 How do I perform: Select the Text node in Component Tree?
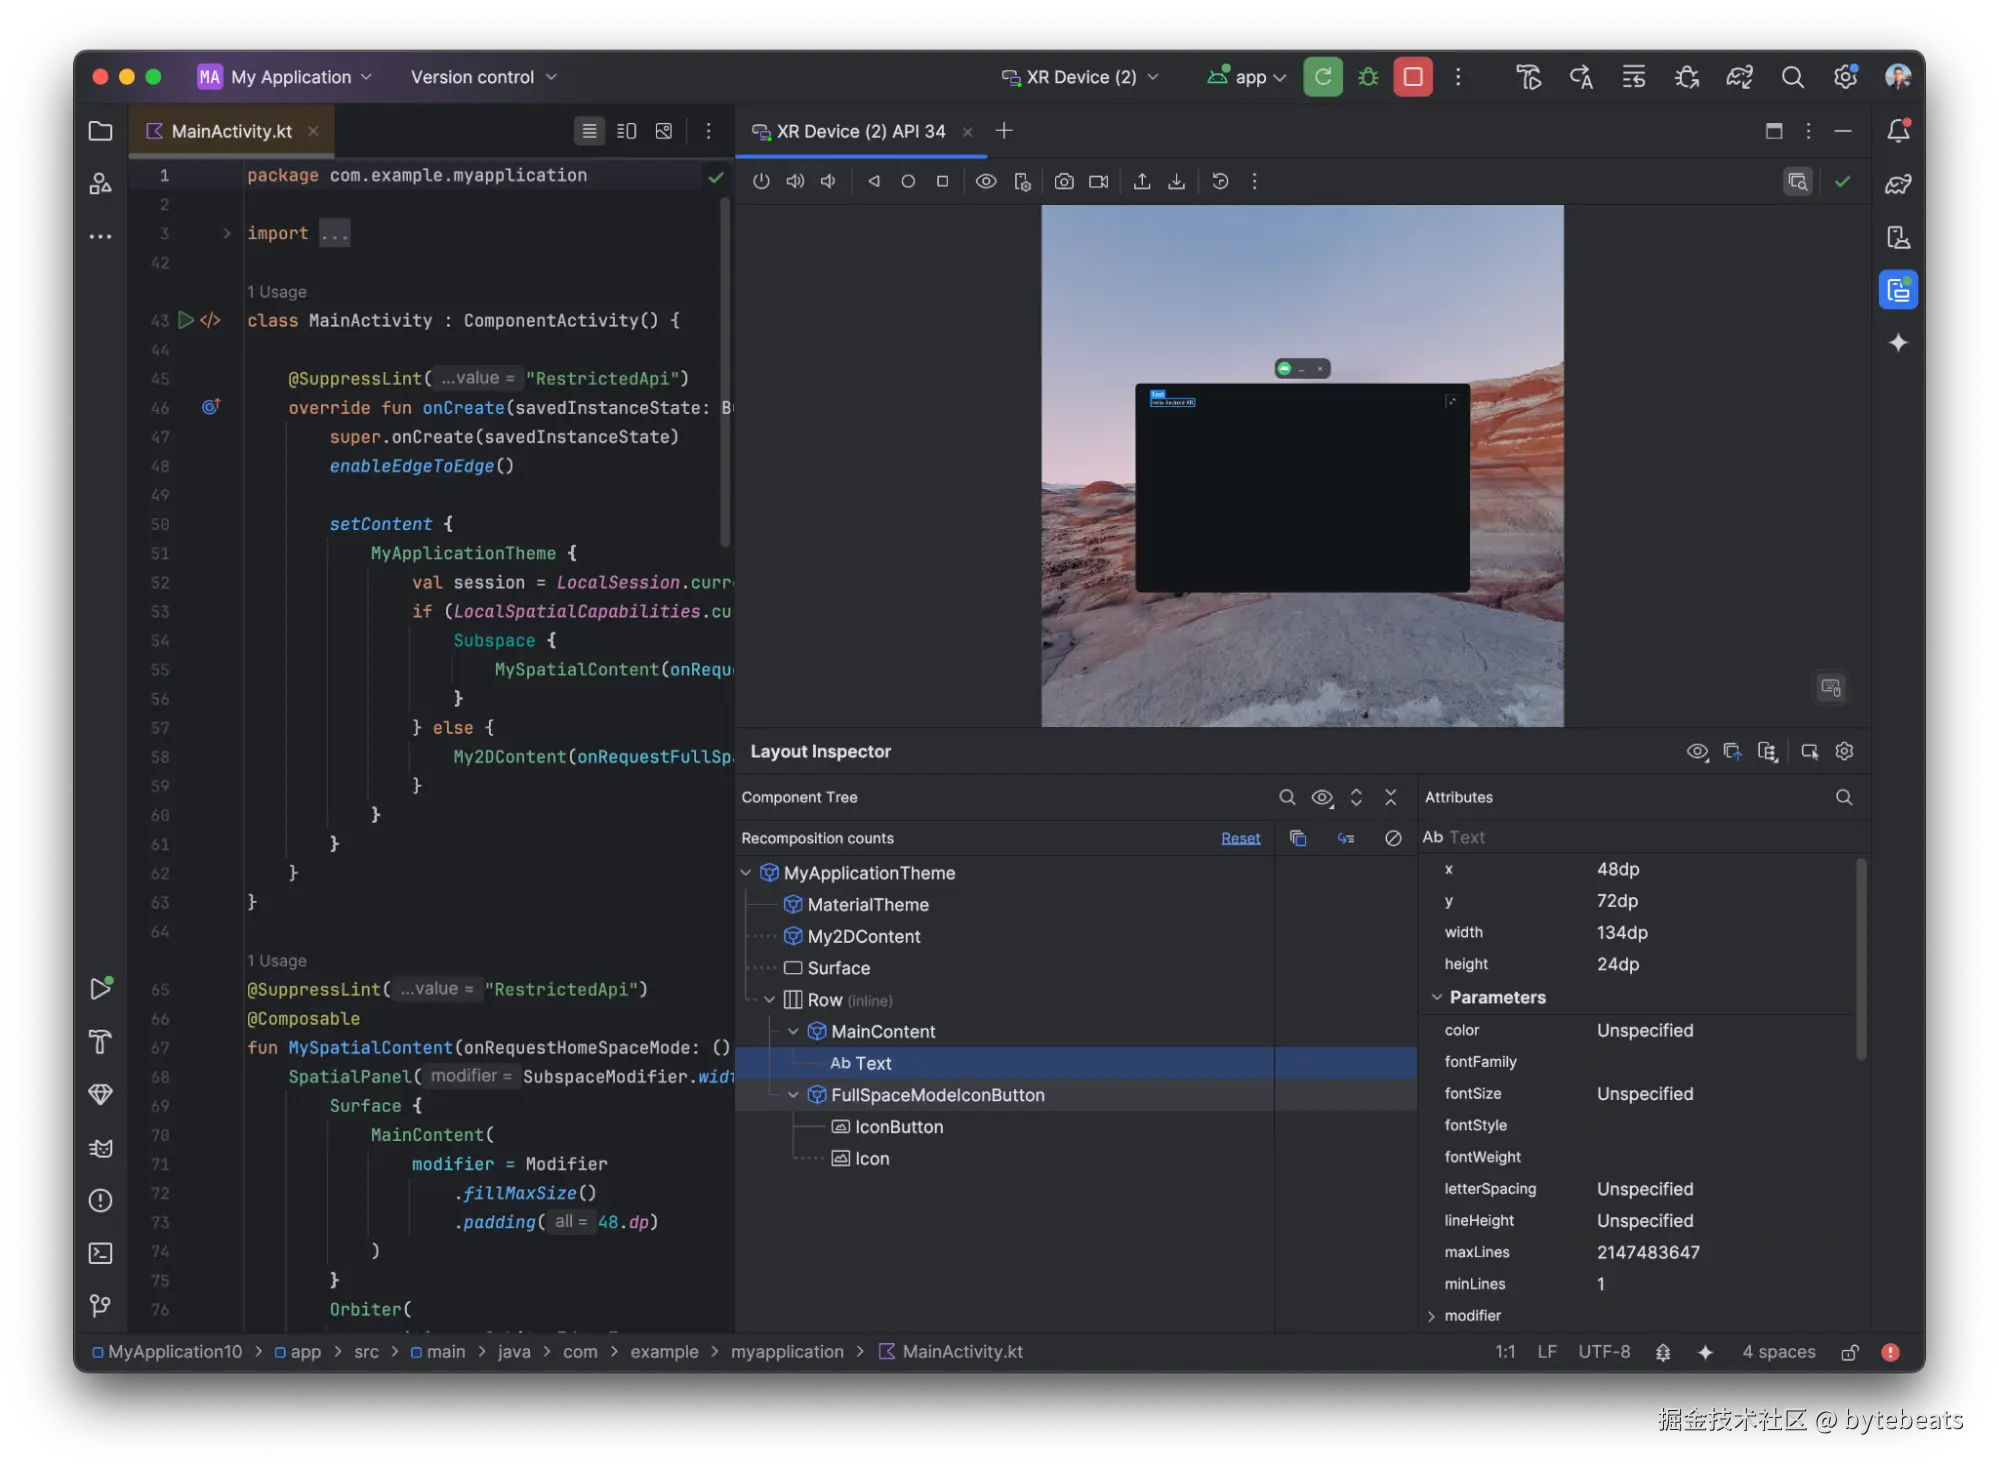coord(862,1063)
